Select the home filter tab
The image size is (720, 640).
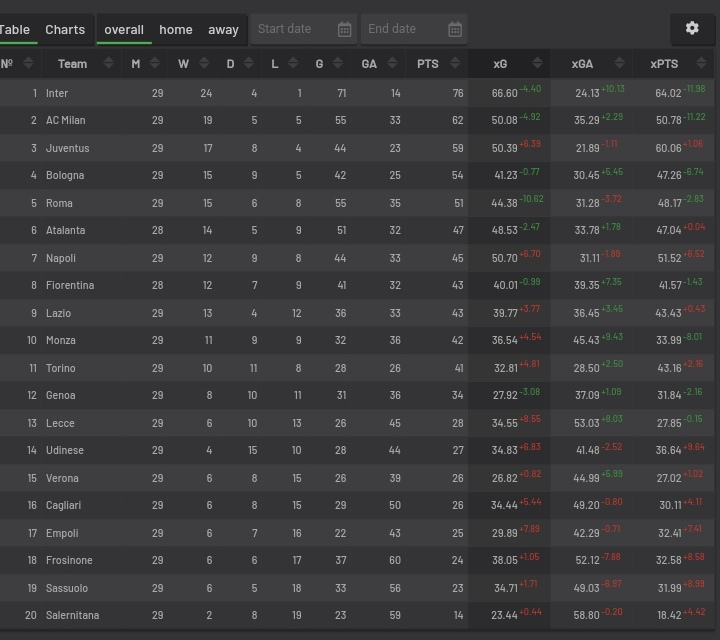176,30
